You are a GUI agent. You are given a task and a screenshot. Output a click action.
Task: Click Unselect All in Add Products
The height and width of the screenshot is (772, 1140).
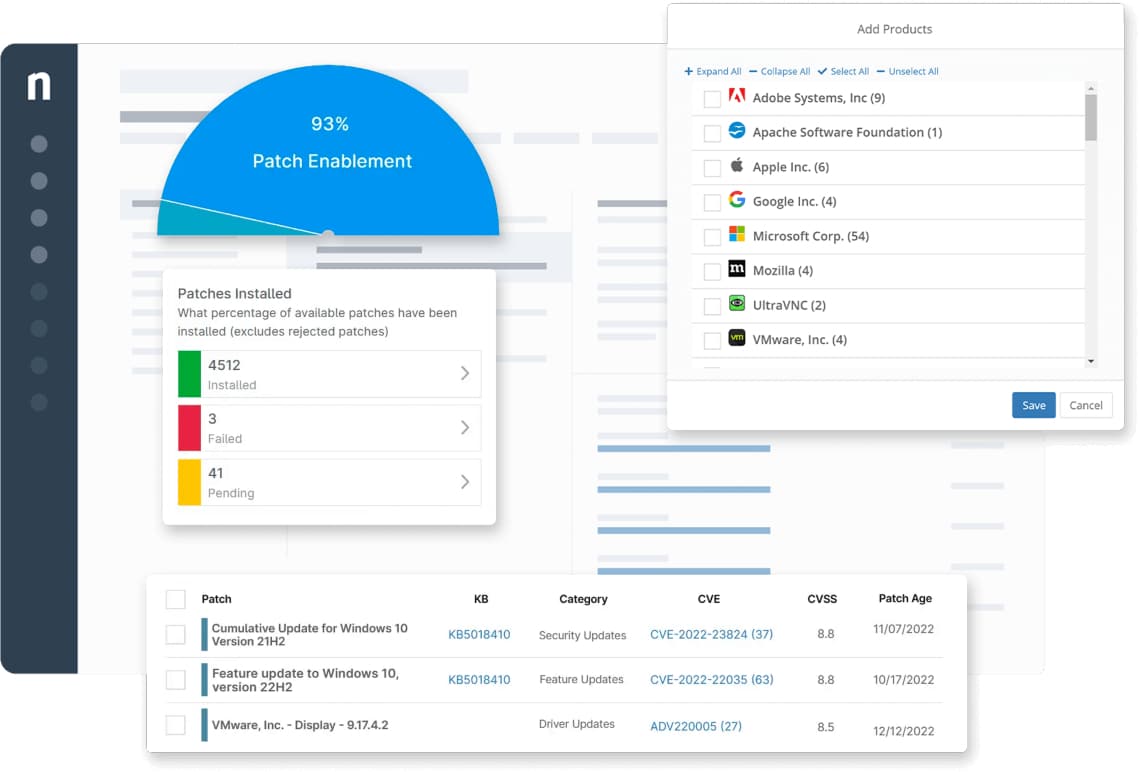click(907, 71)
